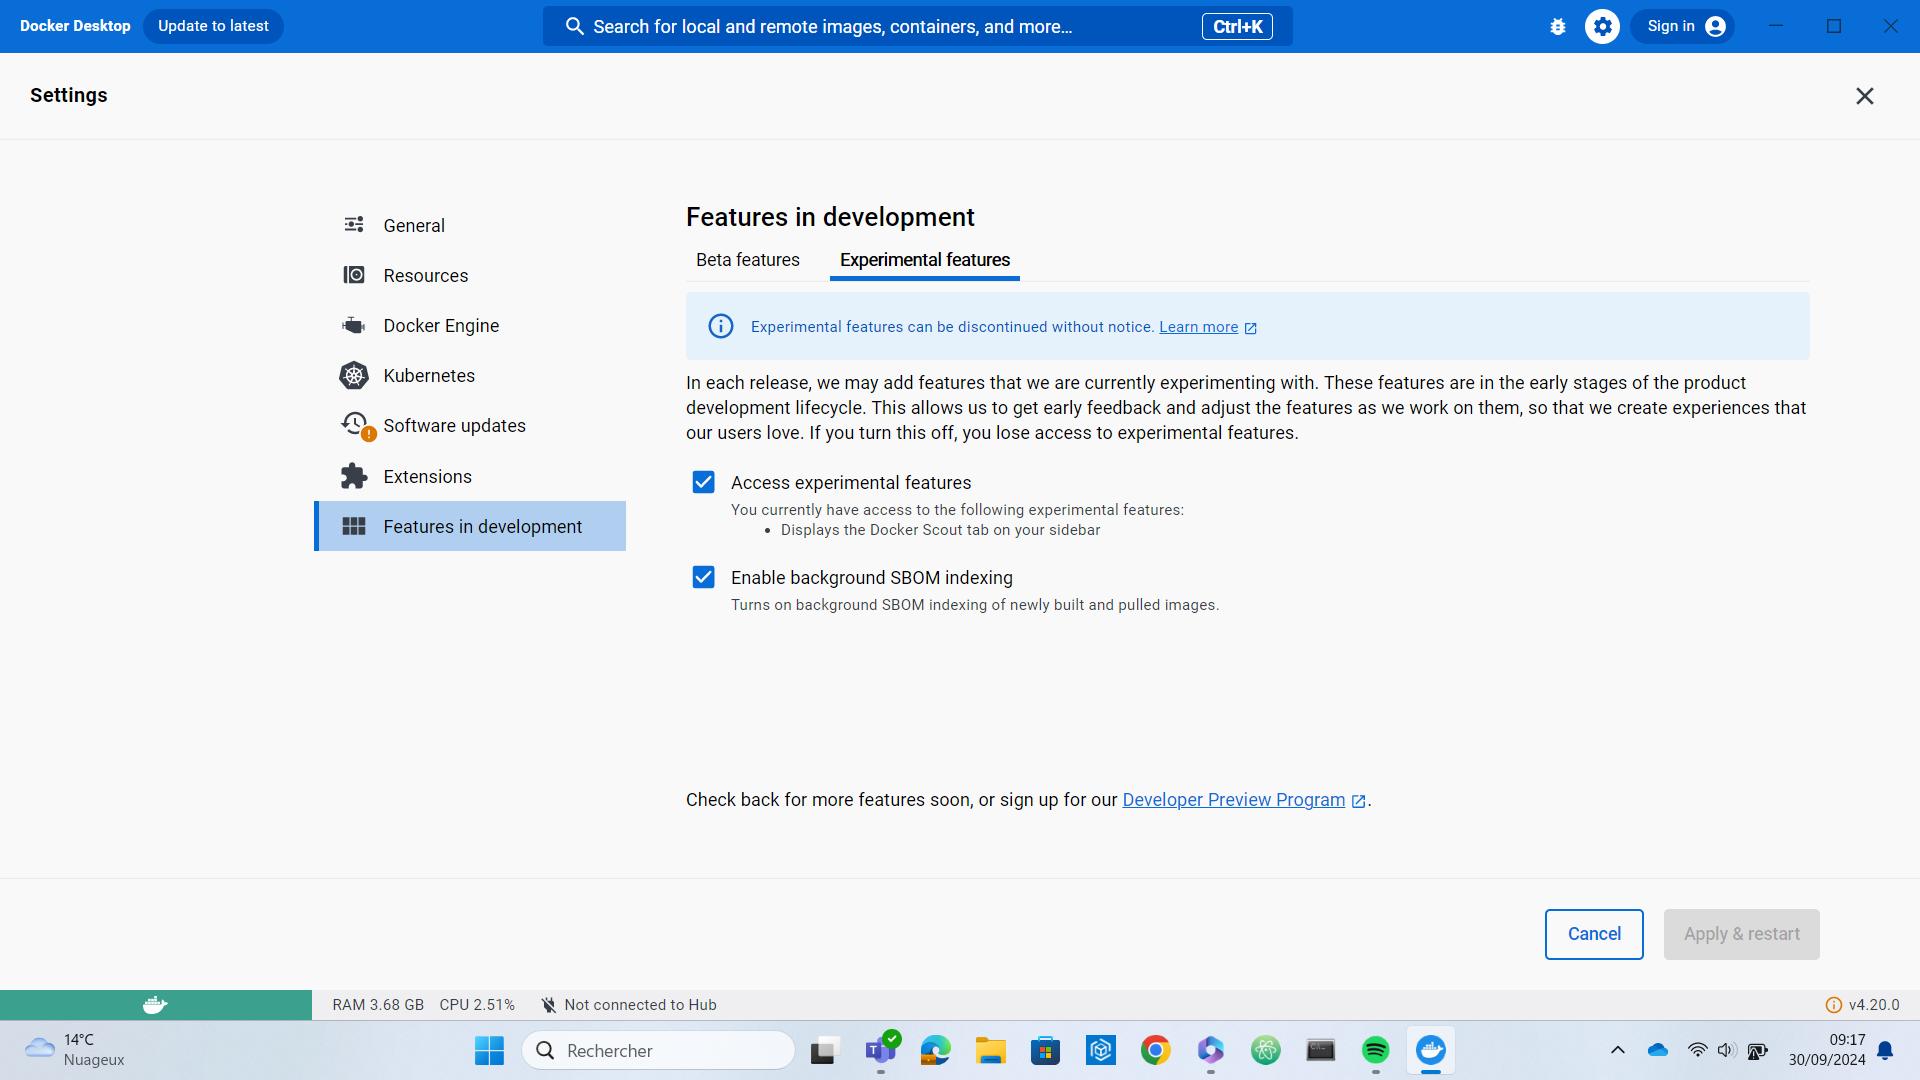Click the Docker whale icon in status bar
Screen dimensions: 1920x1080
click(x=155, y=1005)
